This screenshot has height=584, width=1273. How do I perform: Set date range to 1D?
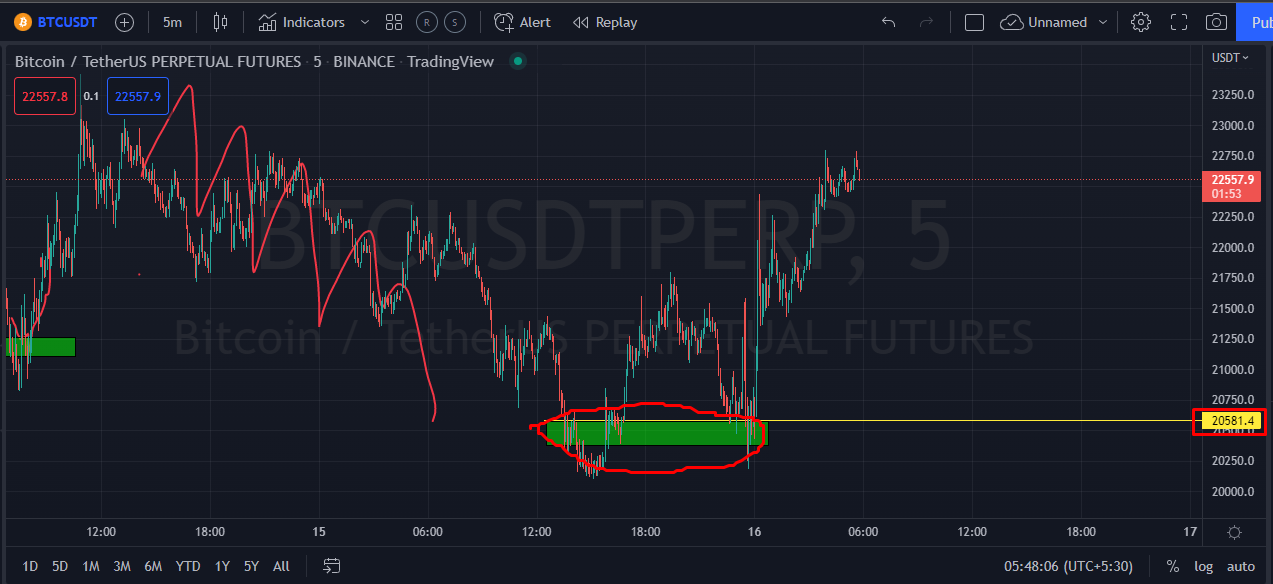pos(30,566)
